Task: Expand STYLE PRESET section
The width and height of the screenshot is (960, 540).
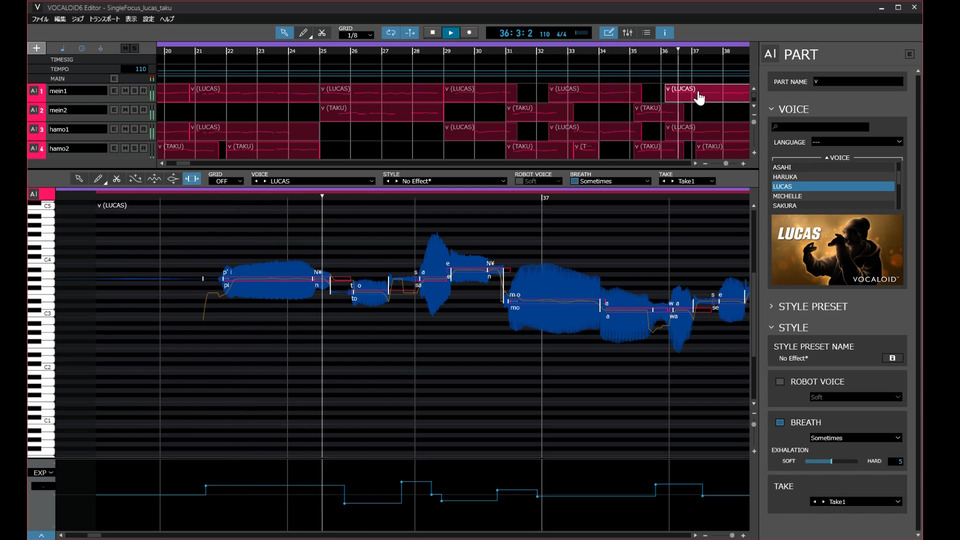Action: click(812, 306)
